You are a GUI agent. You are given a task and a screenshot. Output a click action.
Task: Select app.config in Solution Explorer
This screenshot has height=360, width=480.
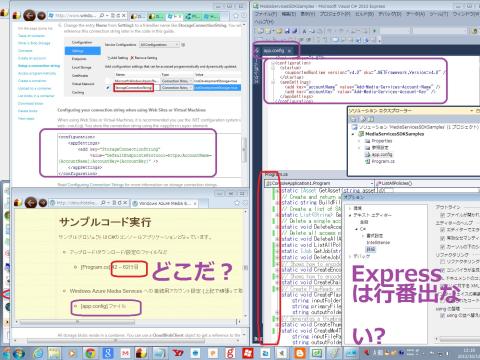click(x=382, y=154)
